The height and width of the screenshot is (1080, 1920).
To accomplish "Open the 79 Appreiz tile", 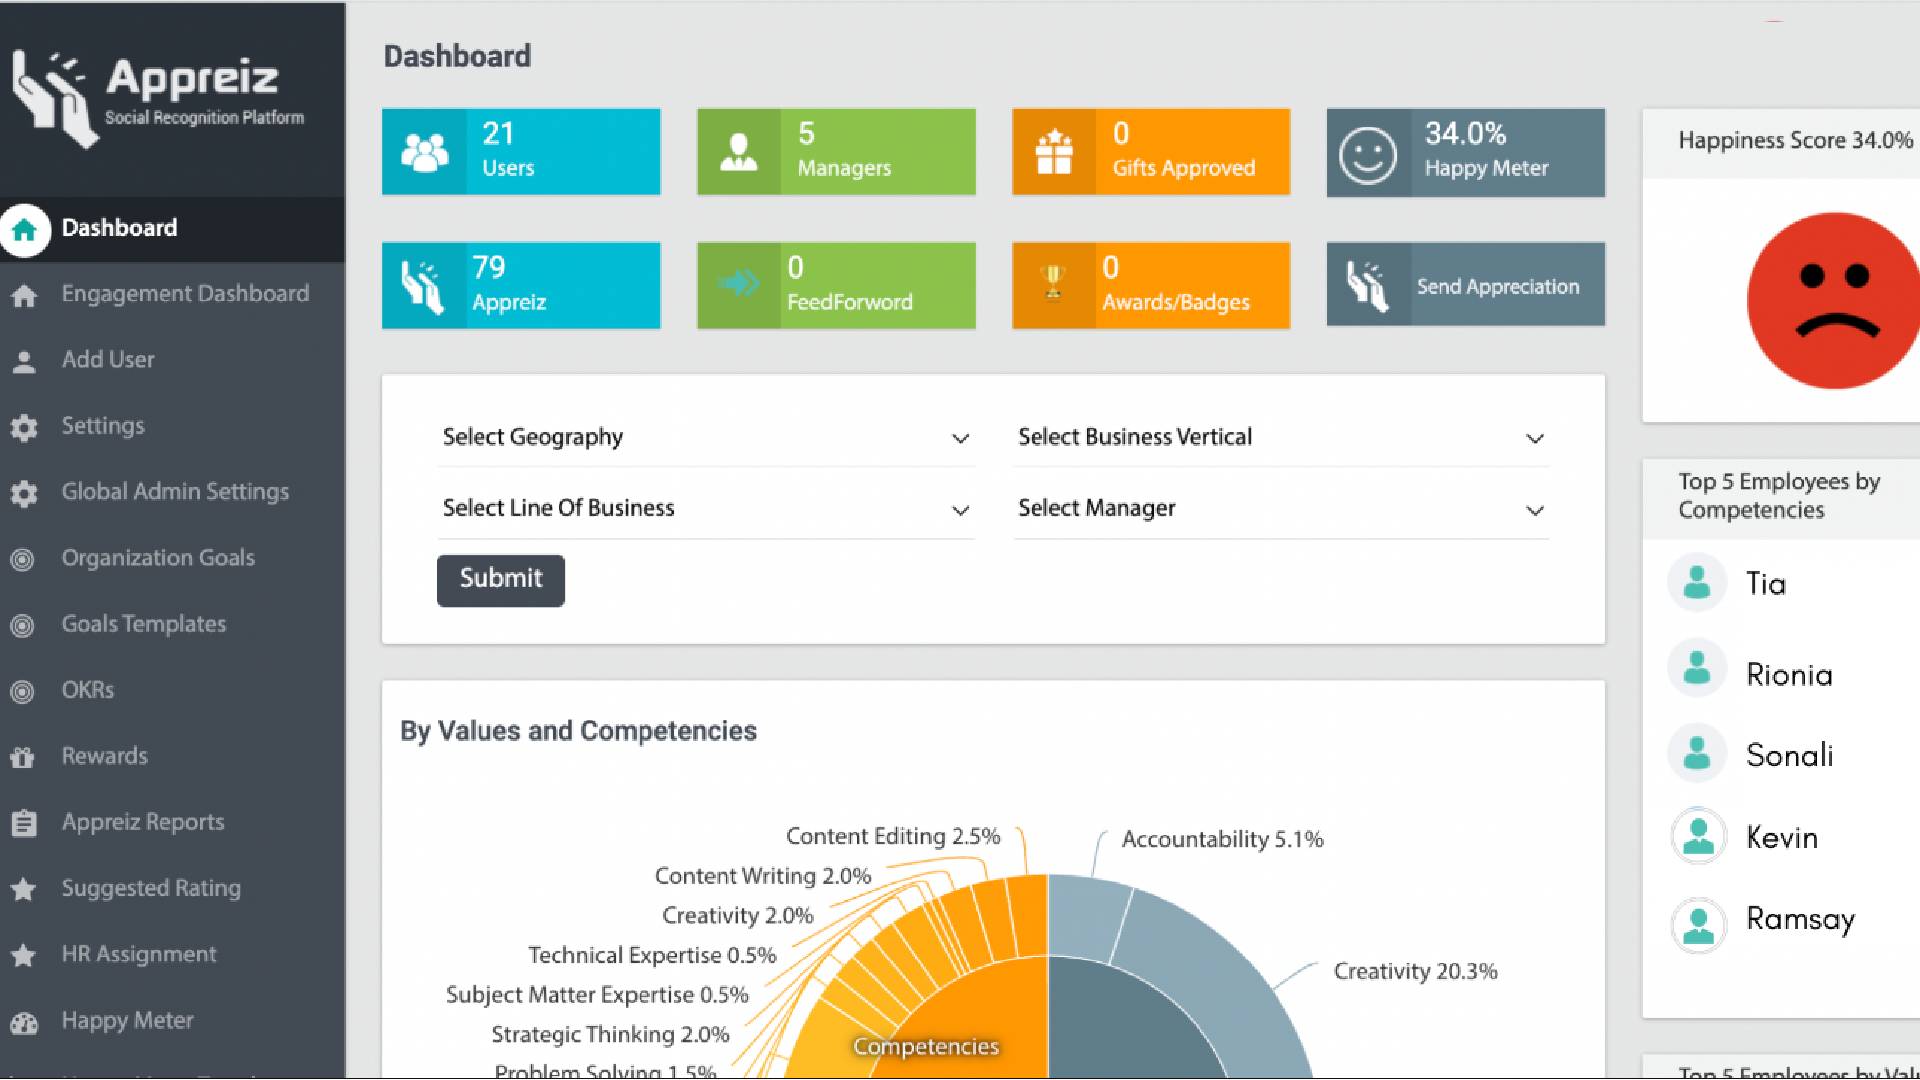I will point(521,285).
